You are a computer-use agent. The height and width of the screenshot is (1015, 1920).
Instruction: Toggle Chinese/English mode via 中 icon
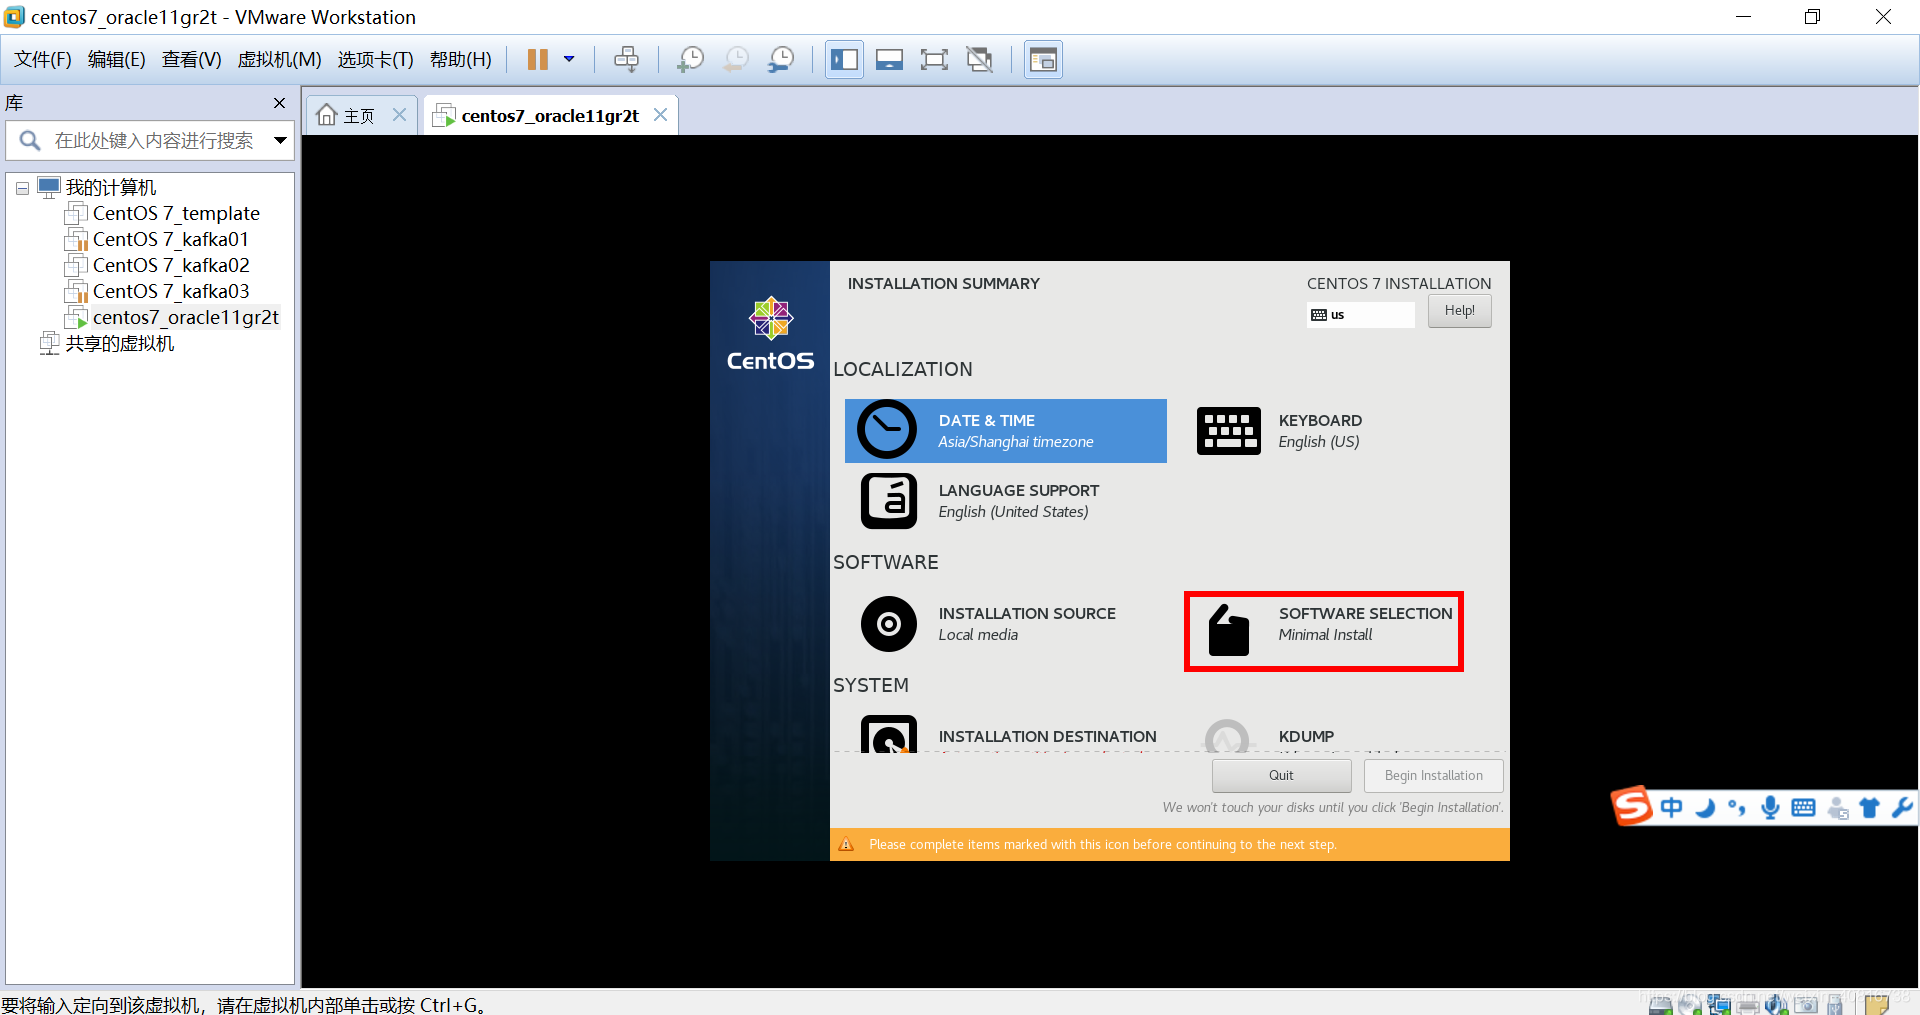point(1671,808)
